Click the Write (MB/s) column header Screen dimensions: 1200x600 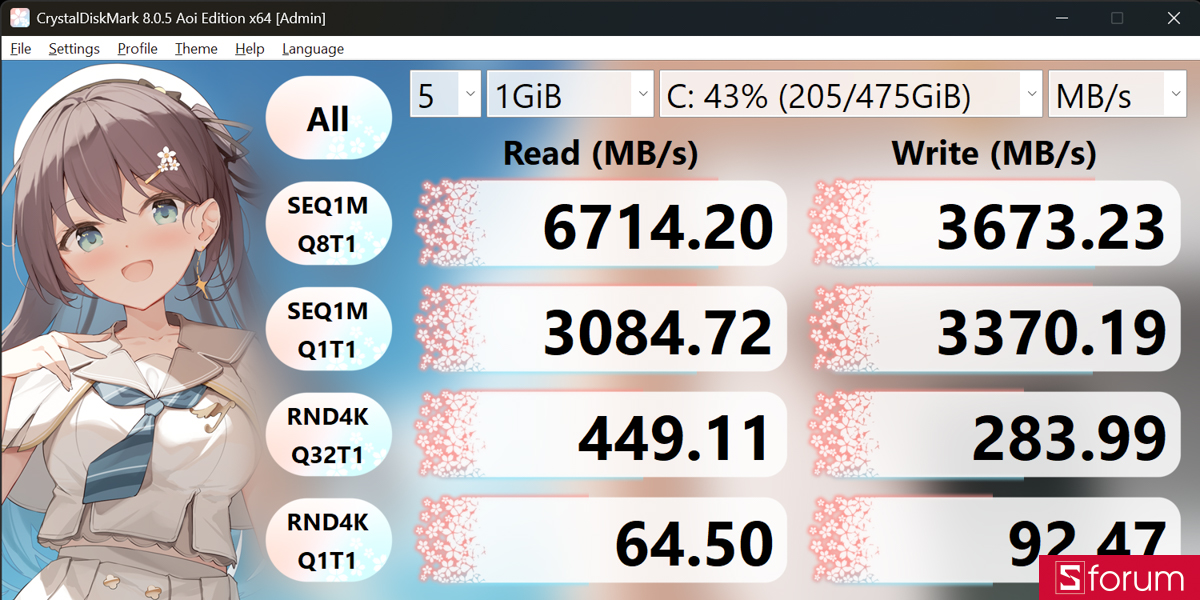pos(994,153)
